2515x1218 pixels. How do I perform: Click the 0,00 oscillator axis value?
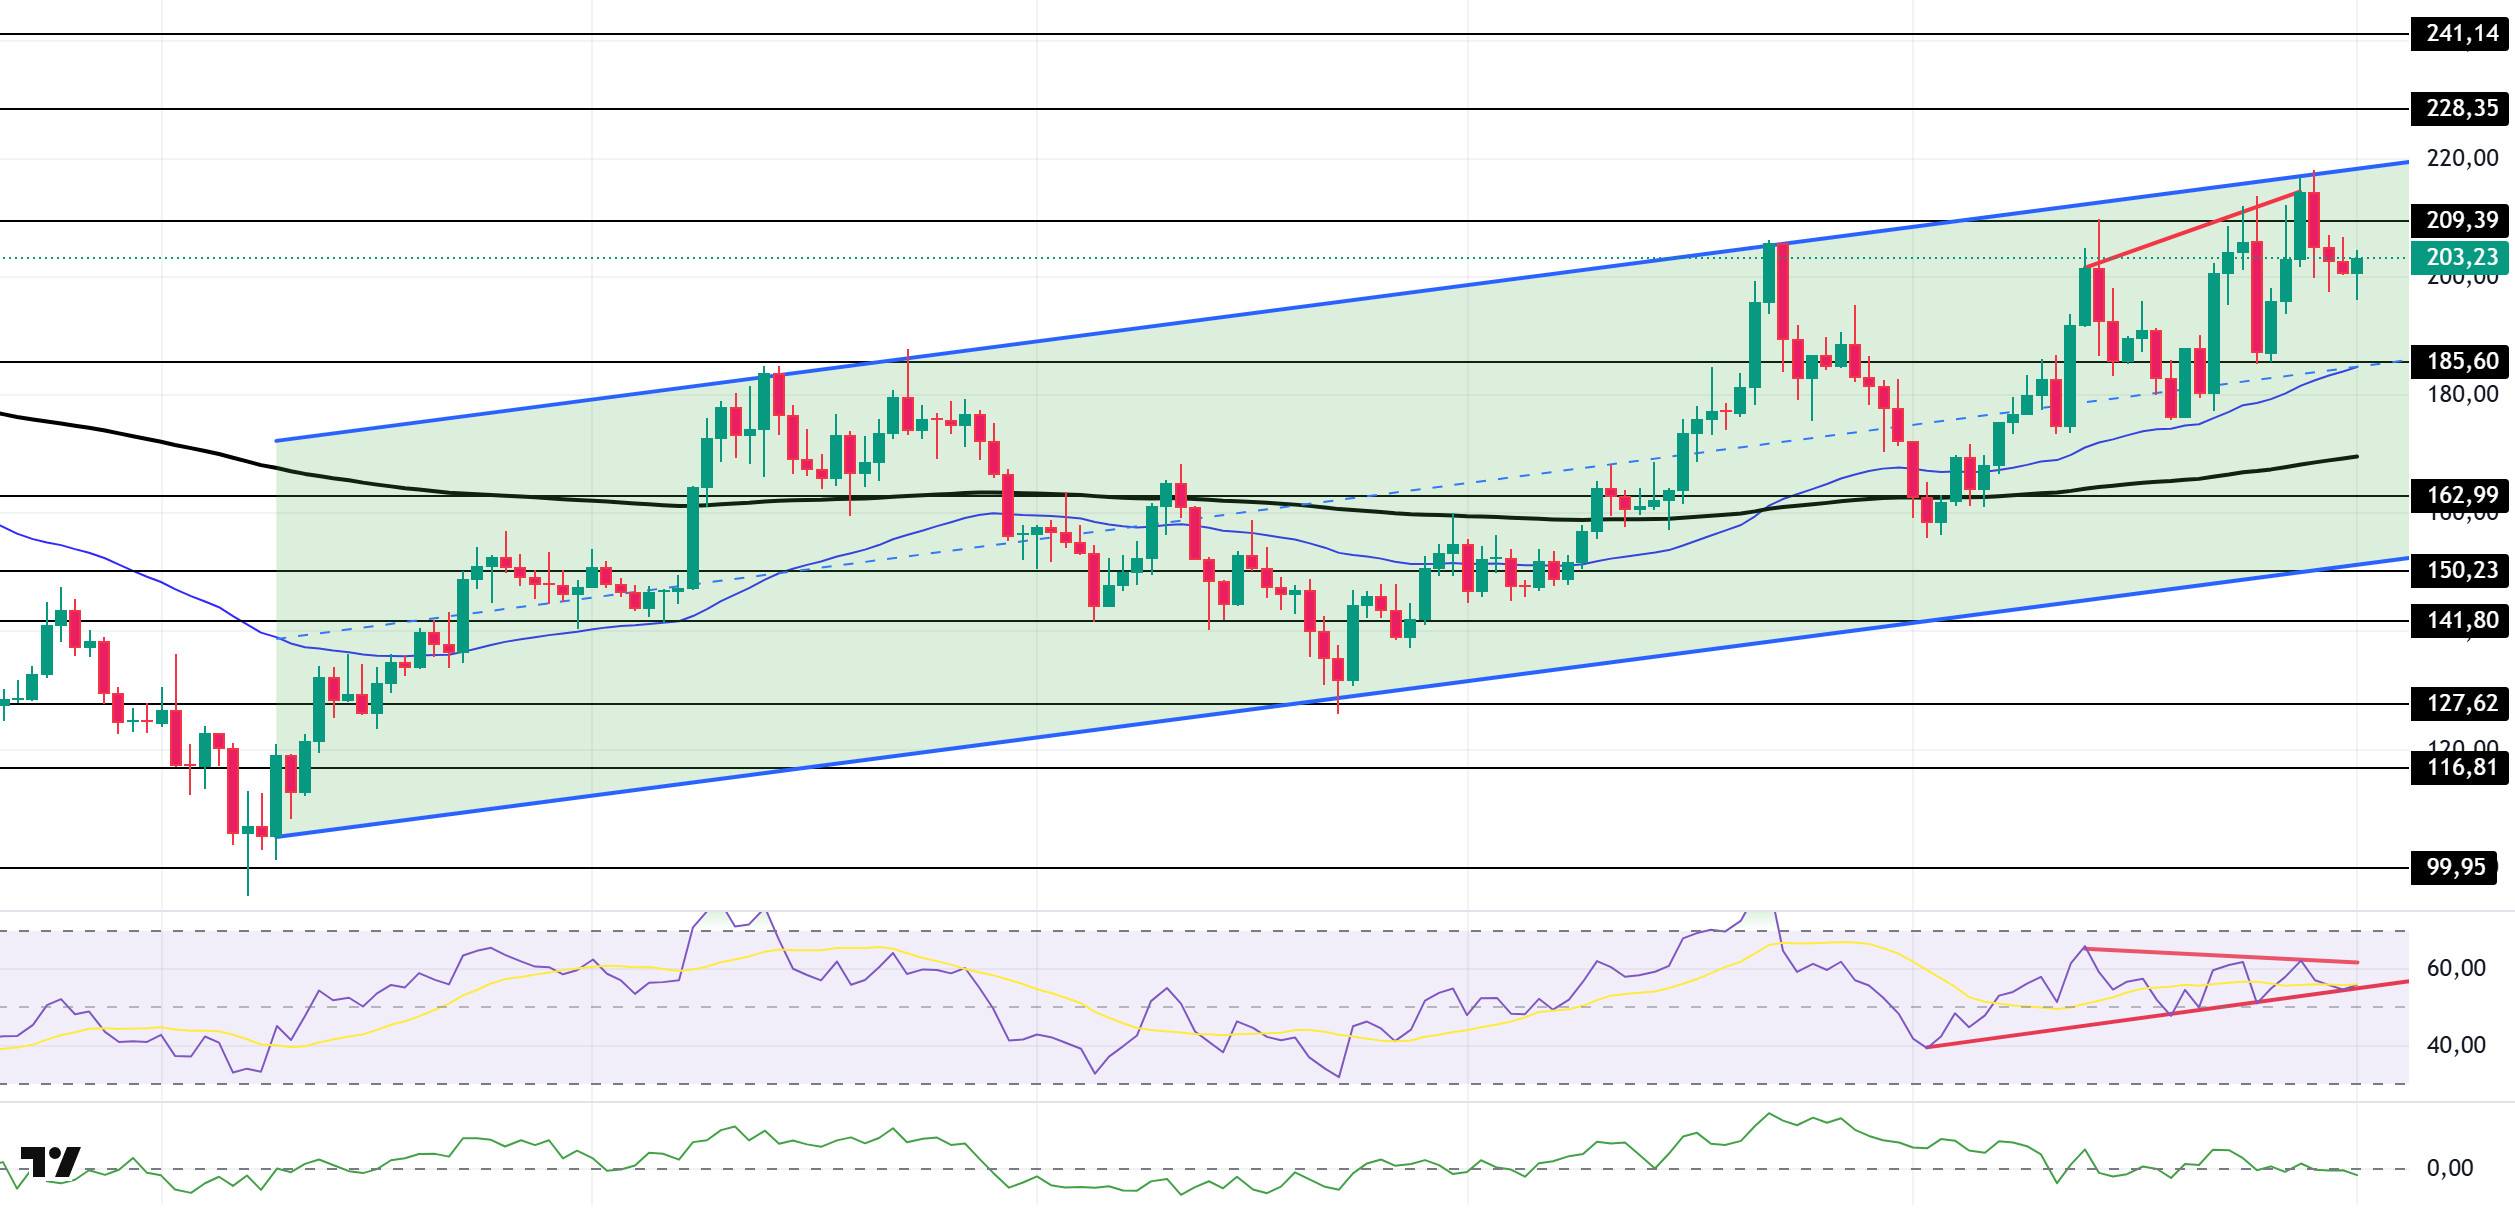tap(2449, 1168)
